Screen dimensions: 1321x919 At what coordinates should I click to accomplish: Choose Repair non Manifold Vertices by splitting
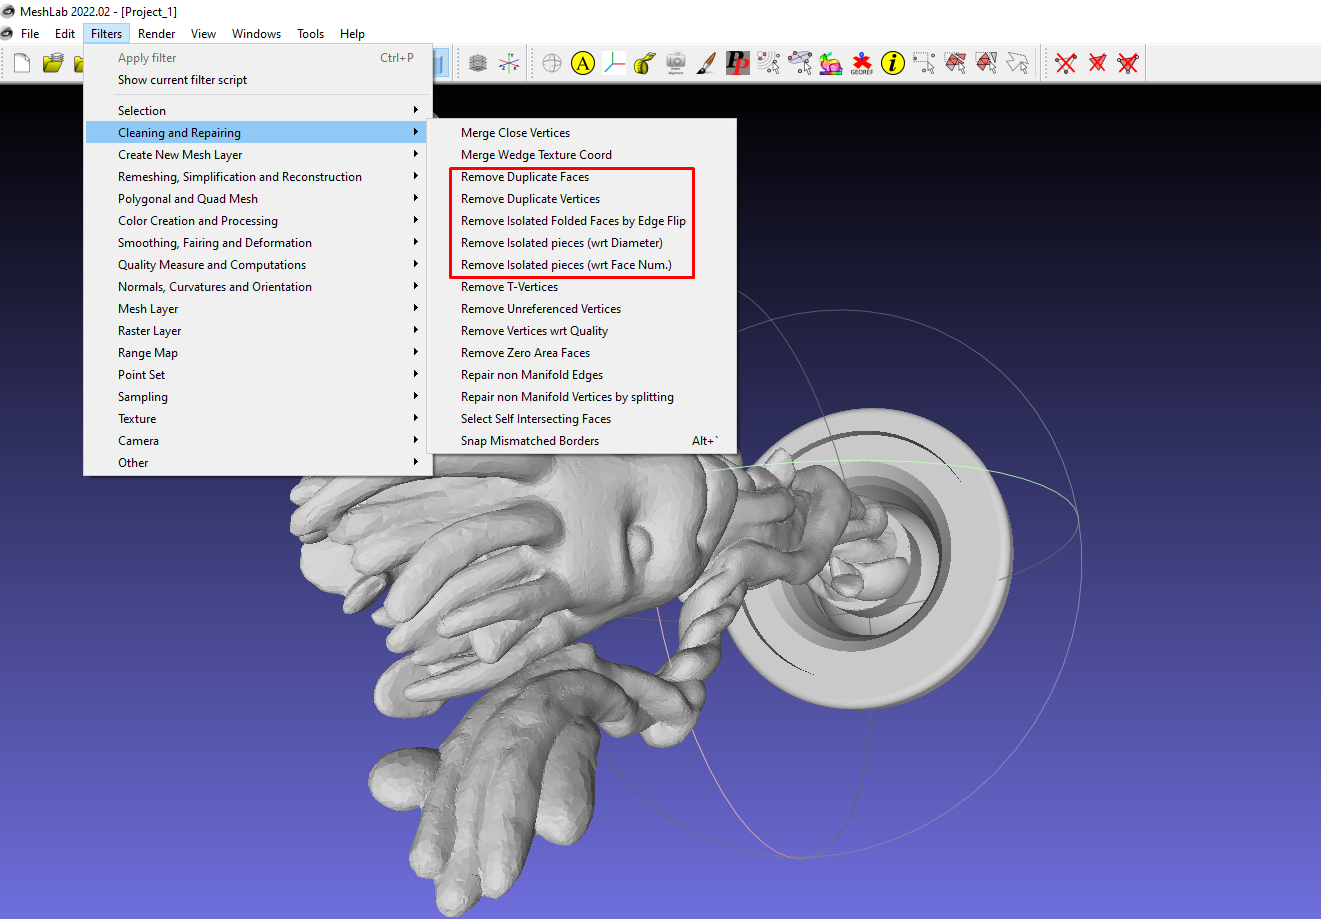click(x=582, y=397)
